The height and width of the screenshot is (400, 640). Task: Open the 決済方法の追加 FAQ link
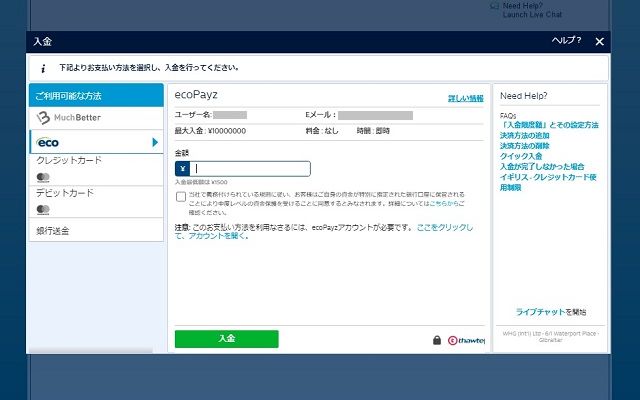click(x=525, y=135)
